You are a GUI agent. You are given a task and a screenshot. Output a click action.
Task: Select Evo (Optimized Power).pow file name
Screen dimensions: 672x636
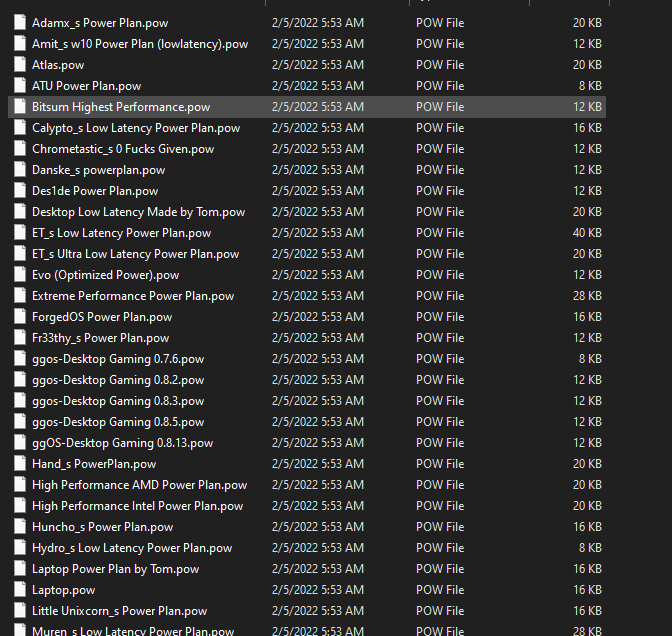105,275
